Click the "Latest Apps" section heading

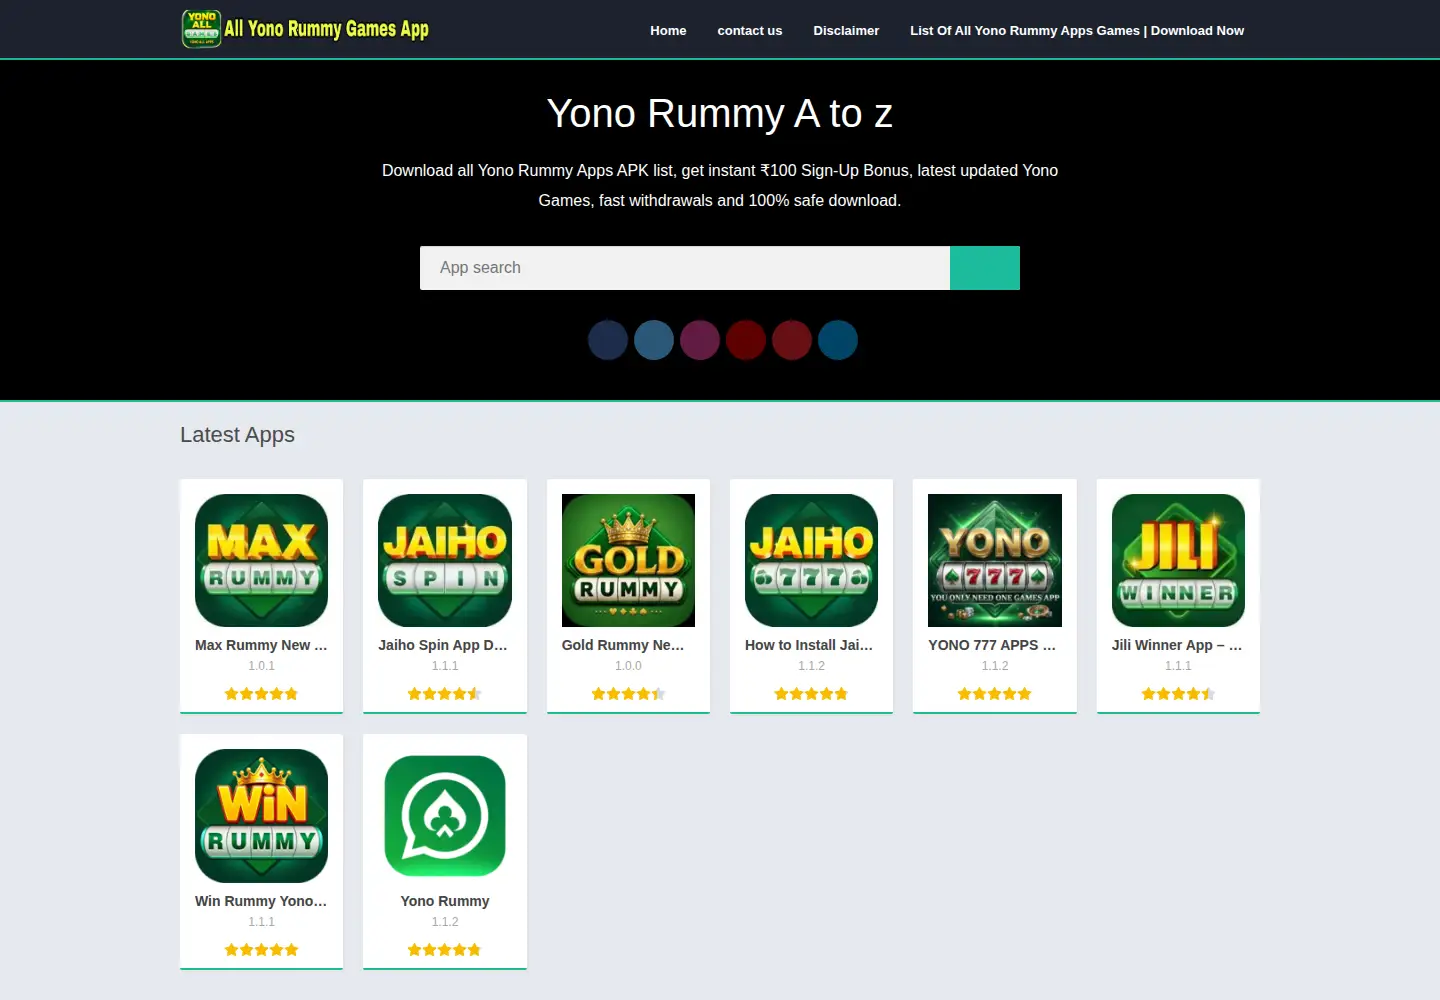tap(237, 435)
